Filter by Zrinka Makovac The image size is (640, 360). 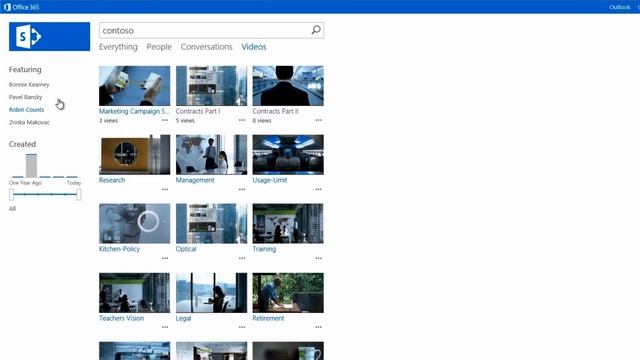click(x=29, y=122)
